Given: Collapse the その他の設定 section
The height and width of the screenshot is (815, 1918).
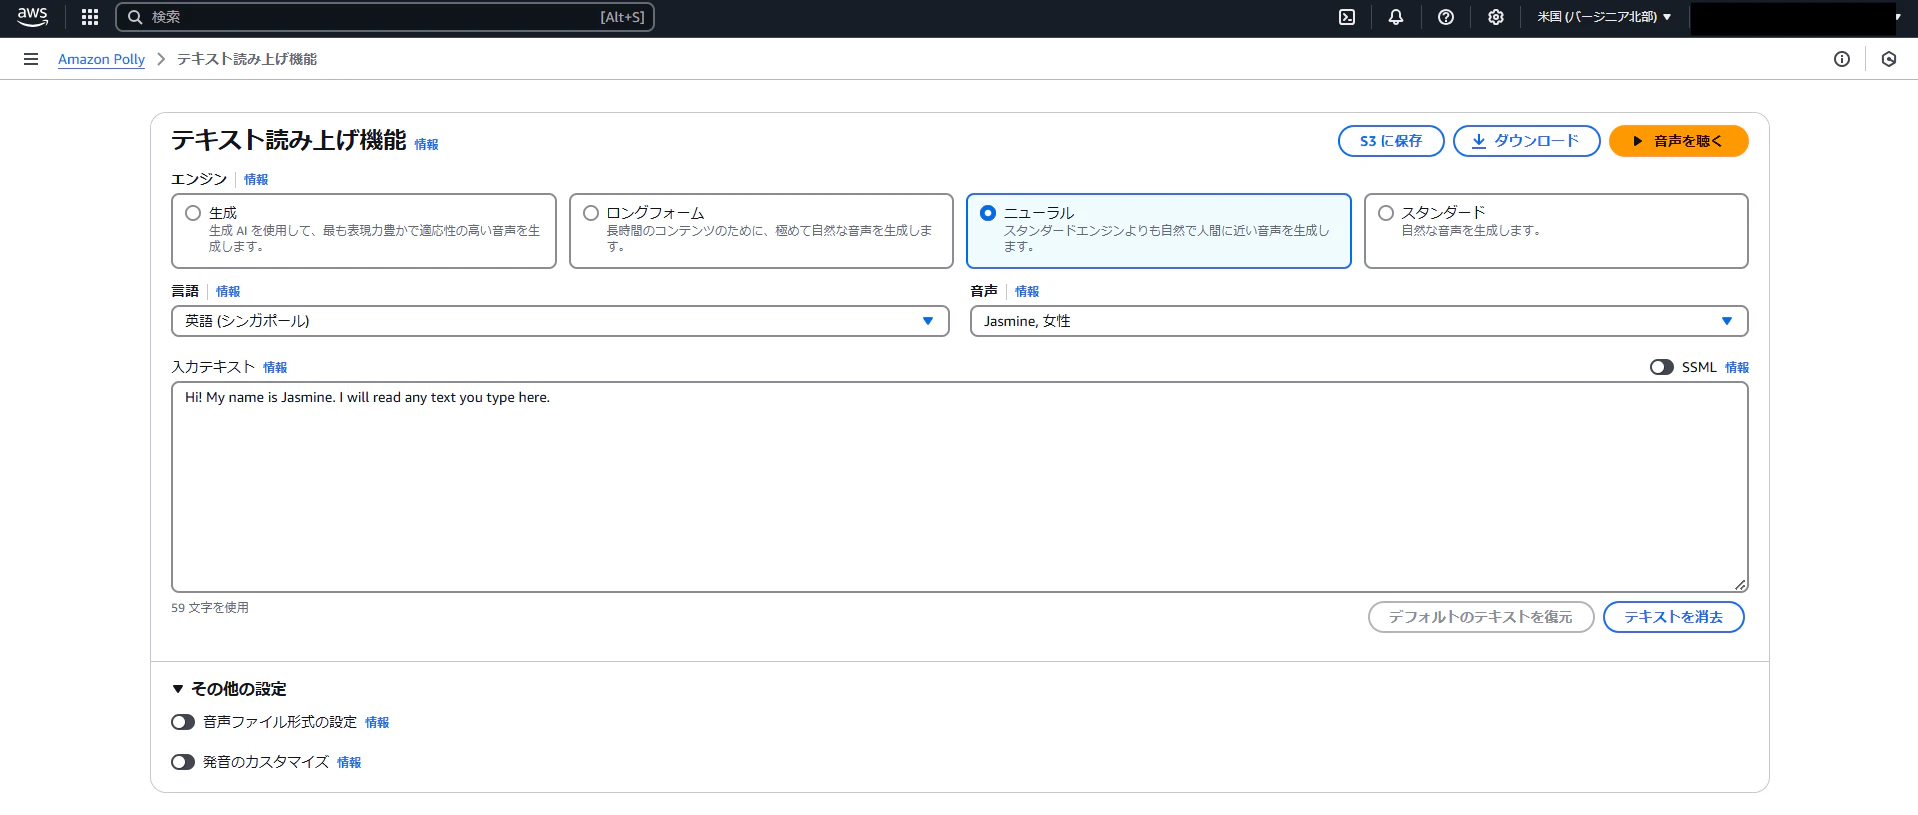Looking at the screenshot, I should [229, 689].
